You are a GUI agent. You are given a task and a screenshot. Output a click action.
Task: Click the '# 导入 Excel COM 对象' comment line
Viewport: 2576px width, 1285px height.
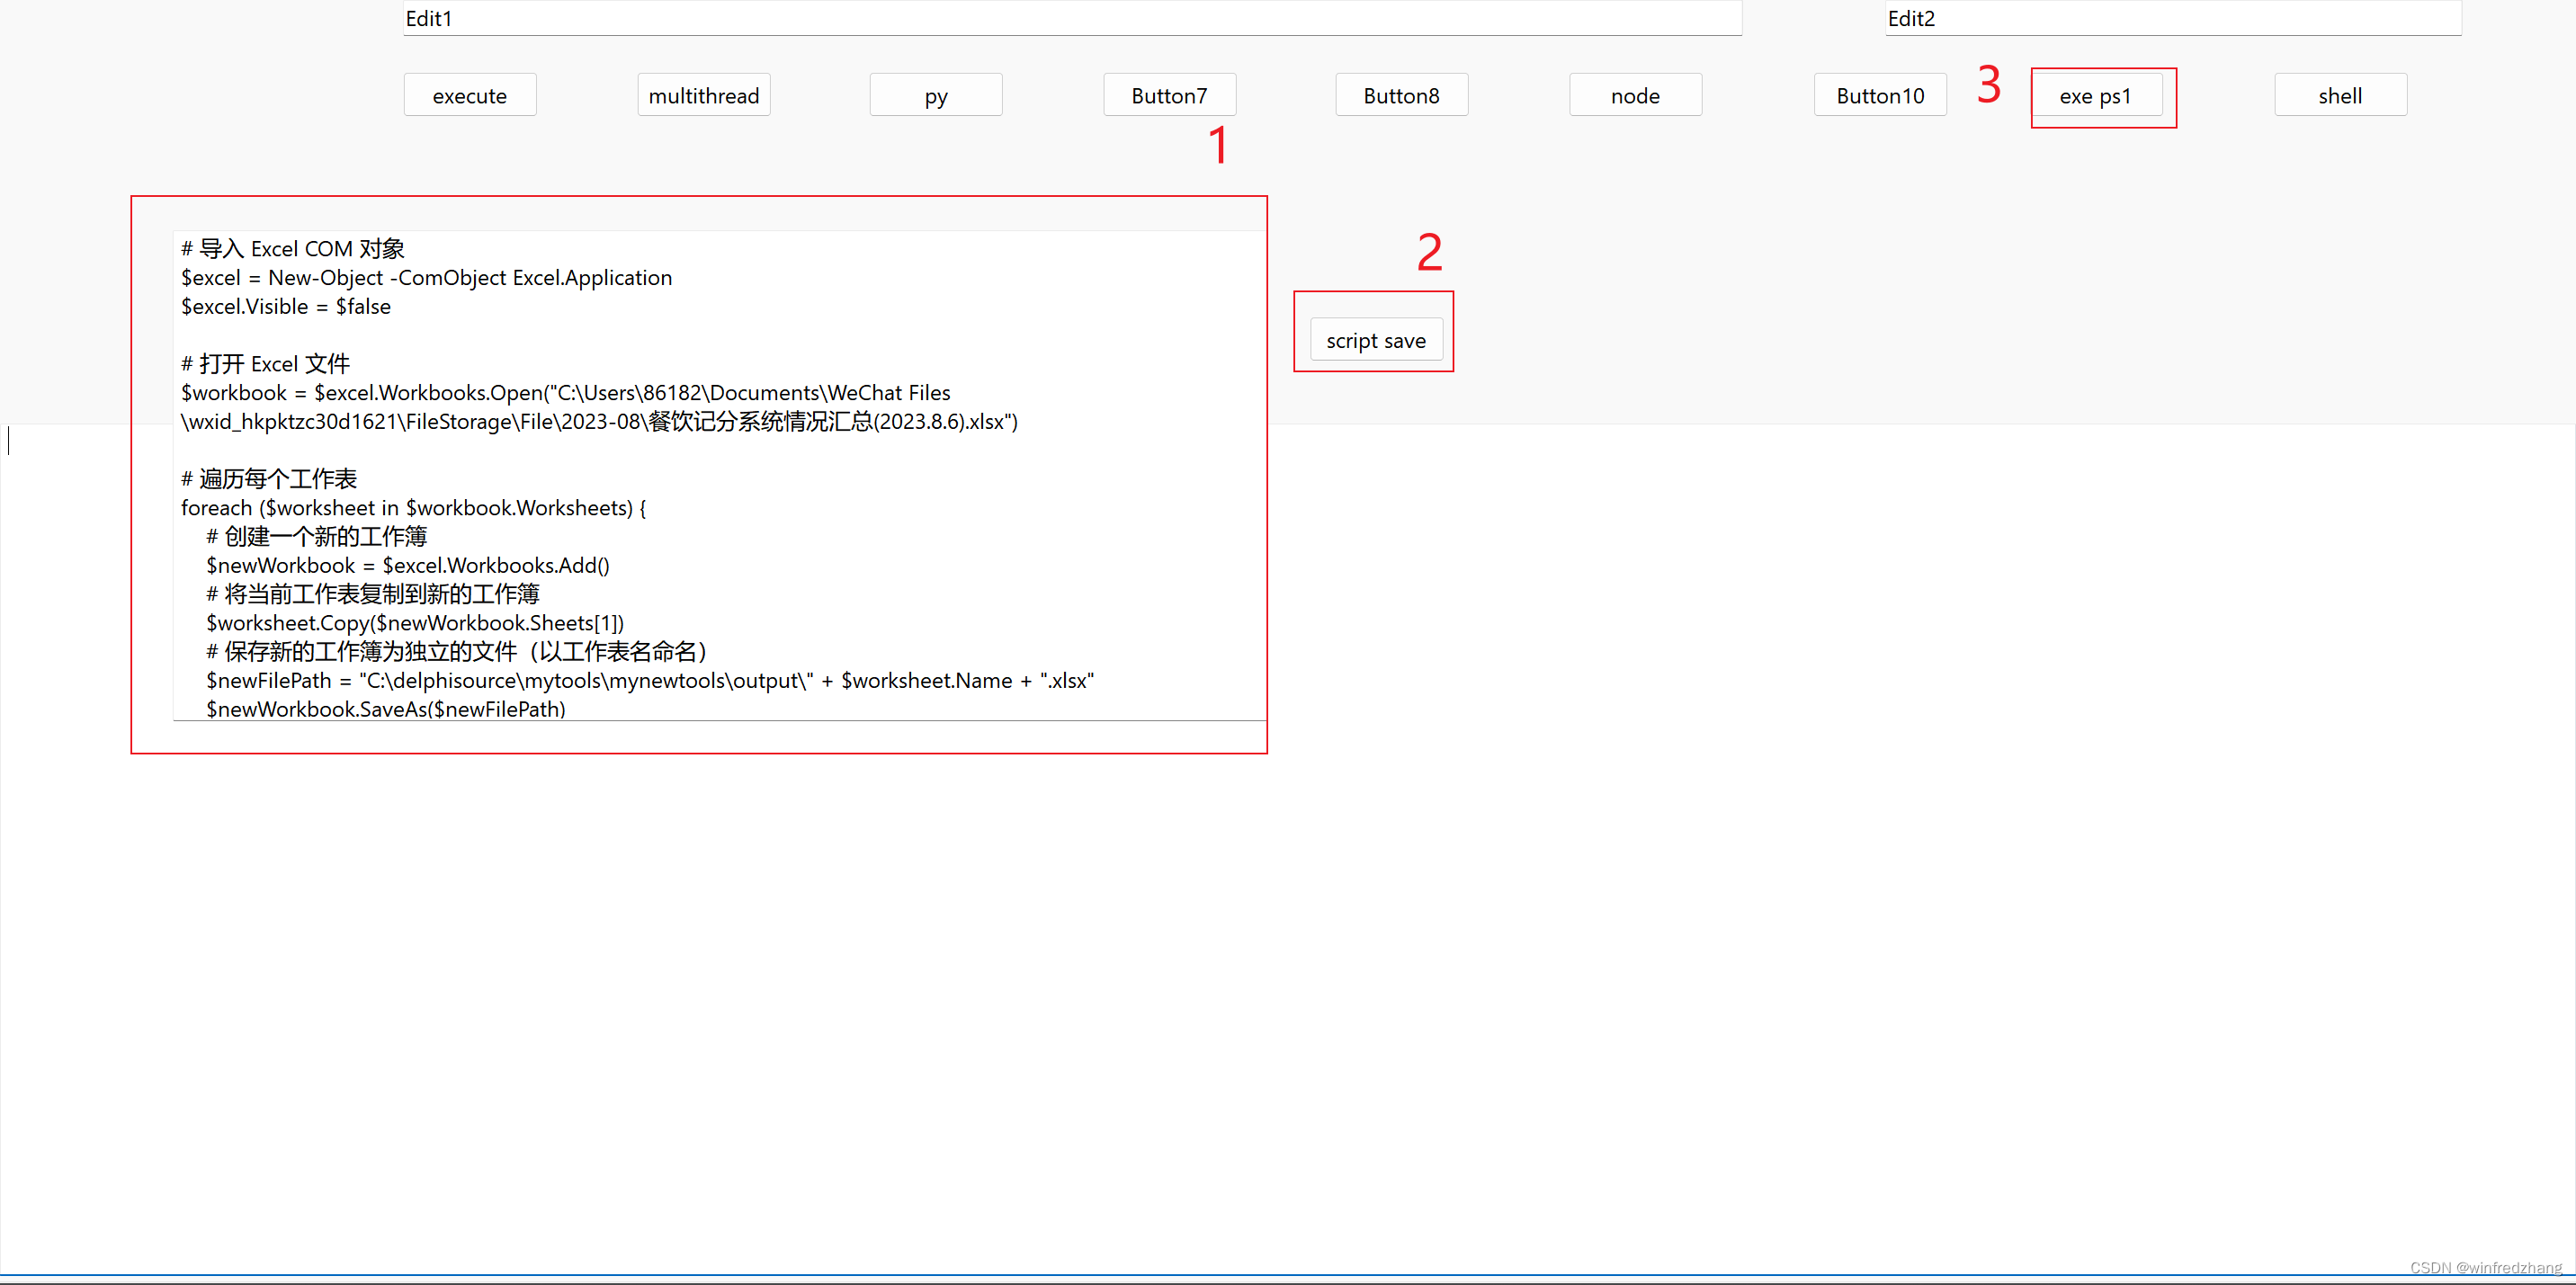point(293,248)
